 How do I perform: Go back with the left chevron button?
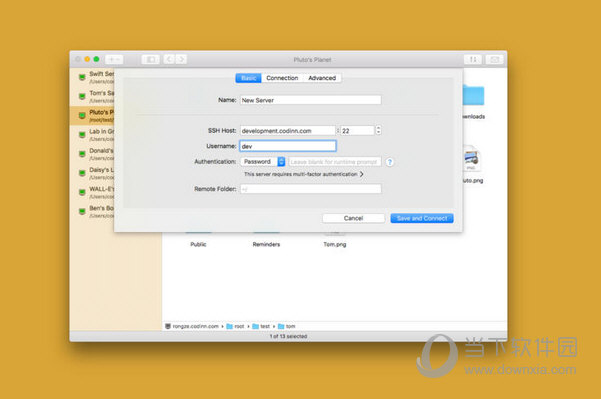169,59
